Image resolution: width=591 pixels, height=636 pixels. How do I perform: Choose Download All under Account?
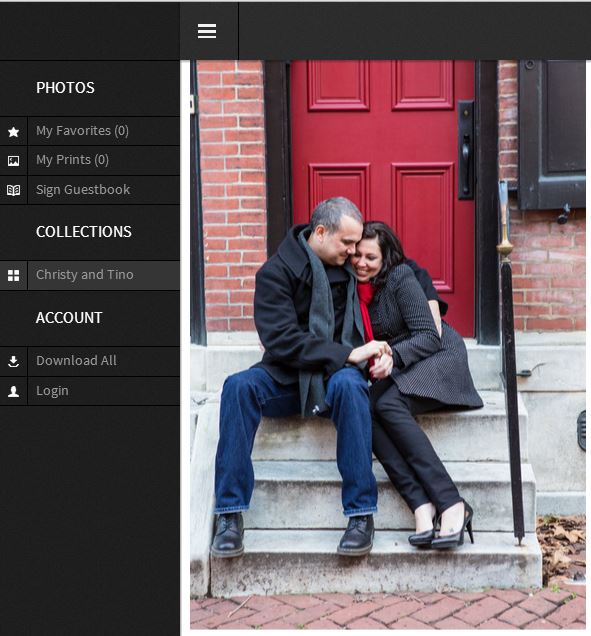[x=76, y=361]
